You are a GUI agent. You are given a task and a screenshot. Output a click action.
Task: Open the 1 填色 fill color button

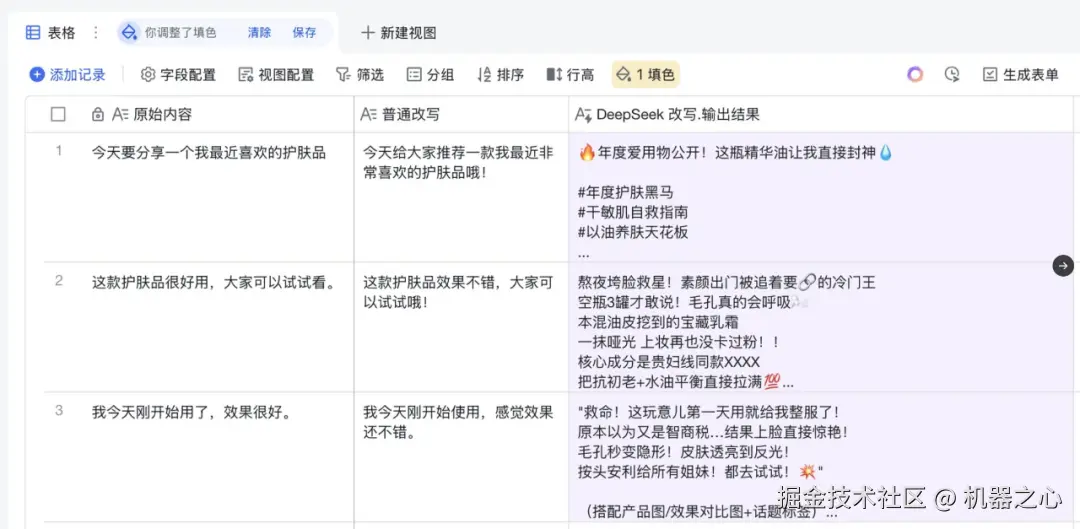click(x=645, y=74)
